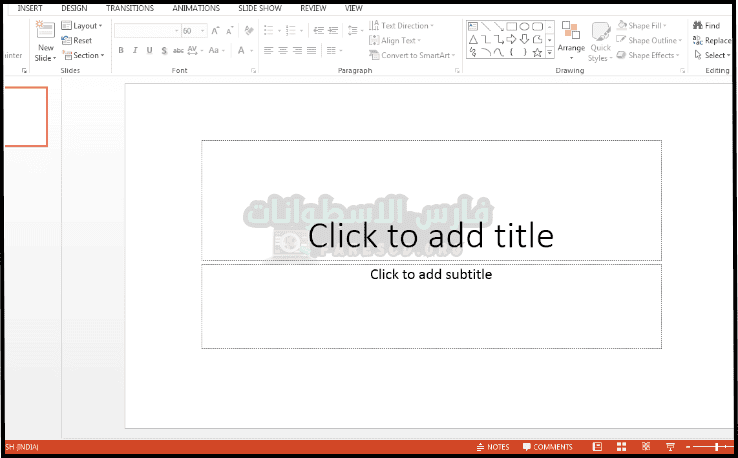Toggle Bold formatting

(x=121, y=51)
